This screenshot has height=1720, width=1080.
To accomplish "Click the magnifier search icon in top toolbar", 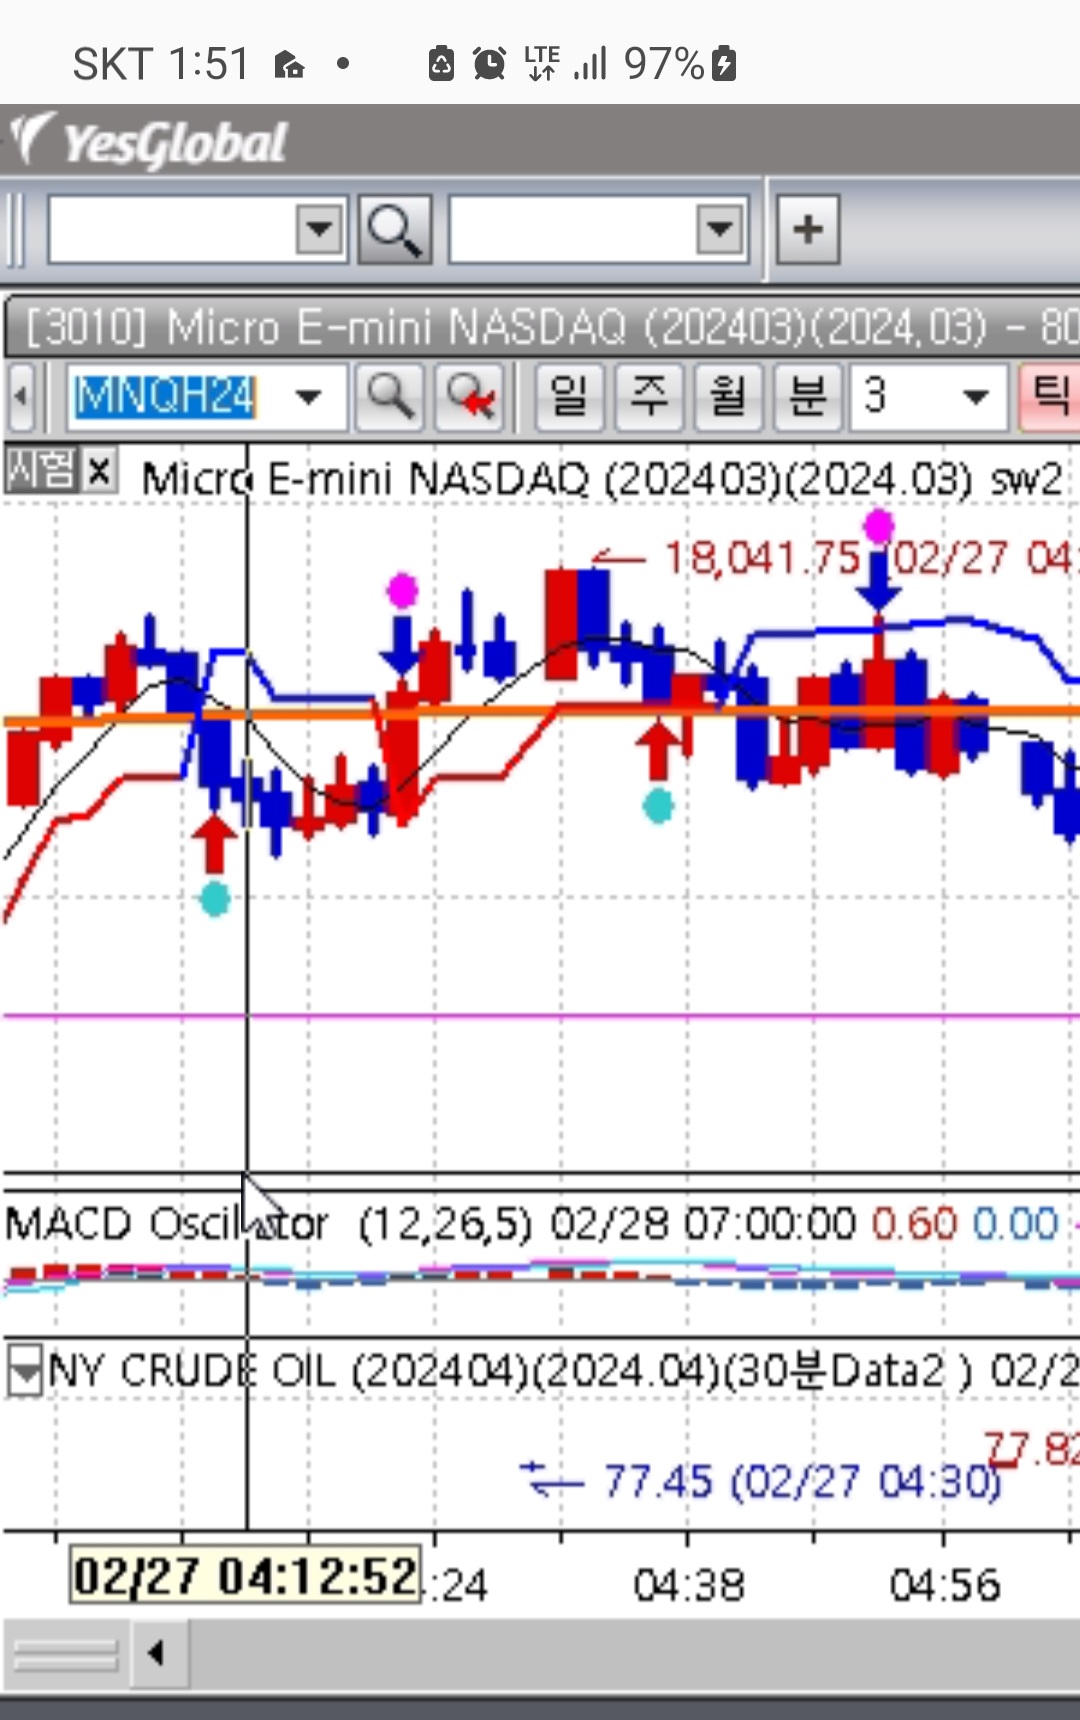I will click(394, 230).
